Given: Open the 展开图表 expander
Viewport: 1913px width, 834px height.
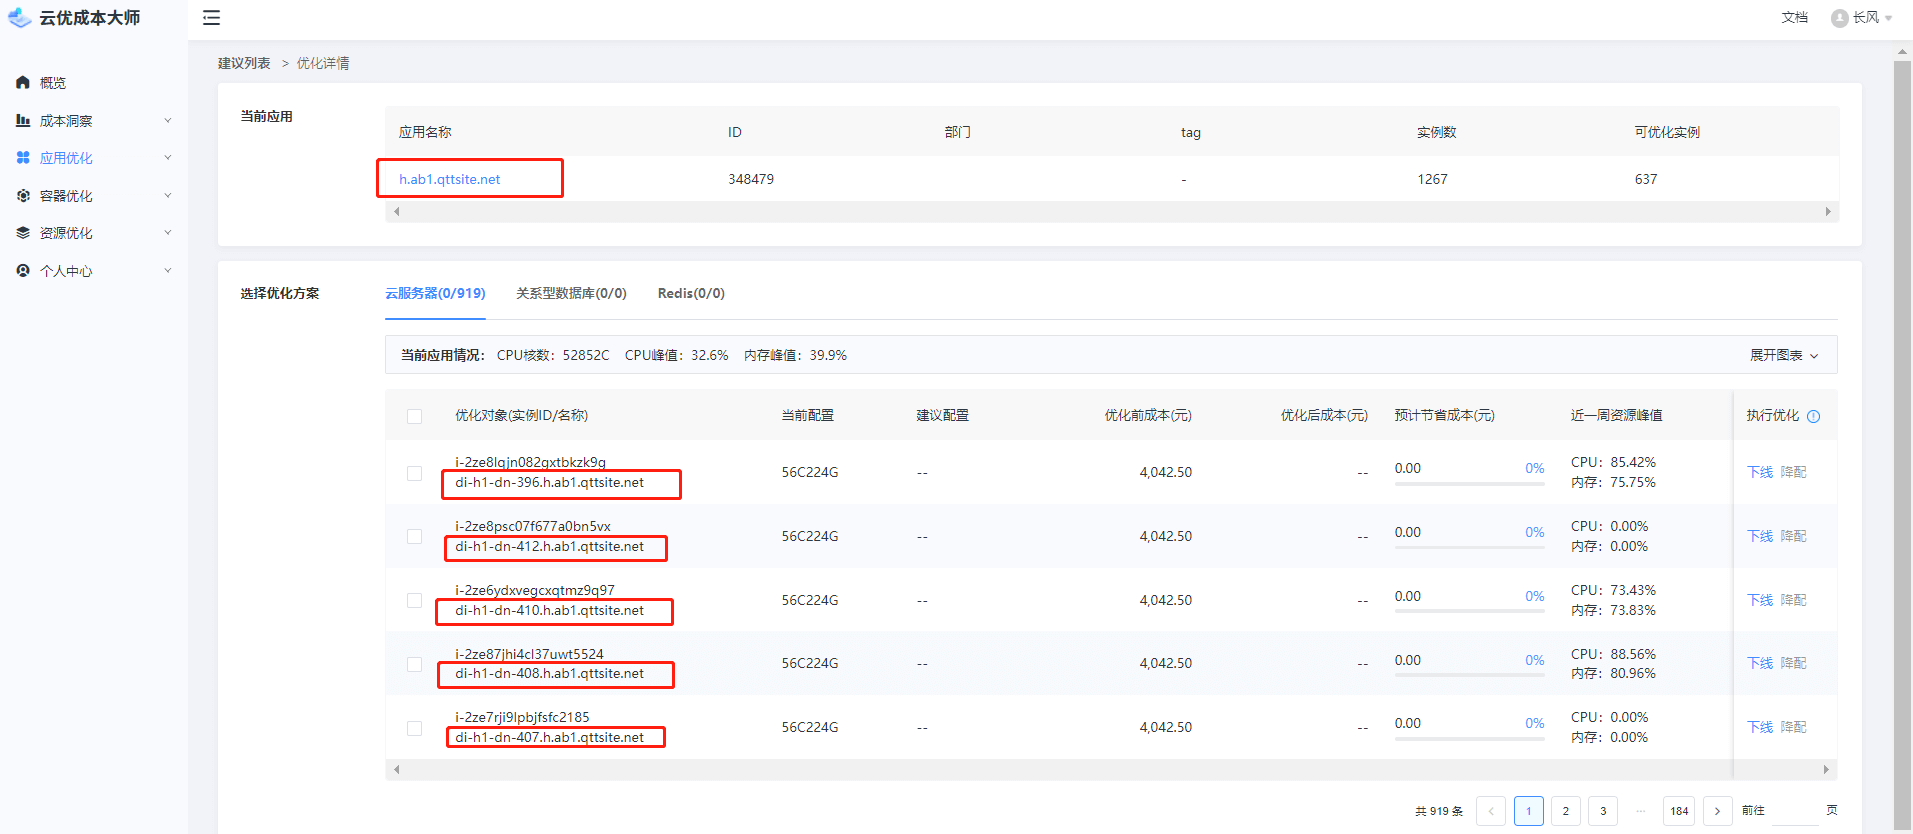Looking at the screenshot, I should point(1784,355).
